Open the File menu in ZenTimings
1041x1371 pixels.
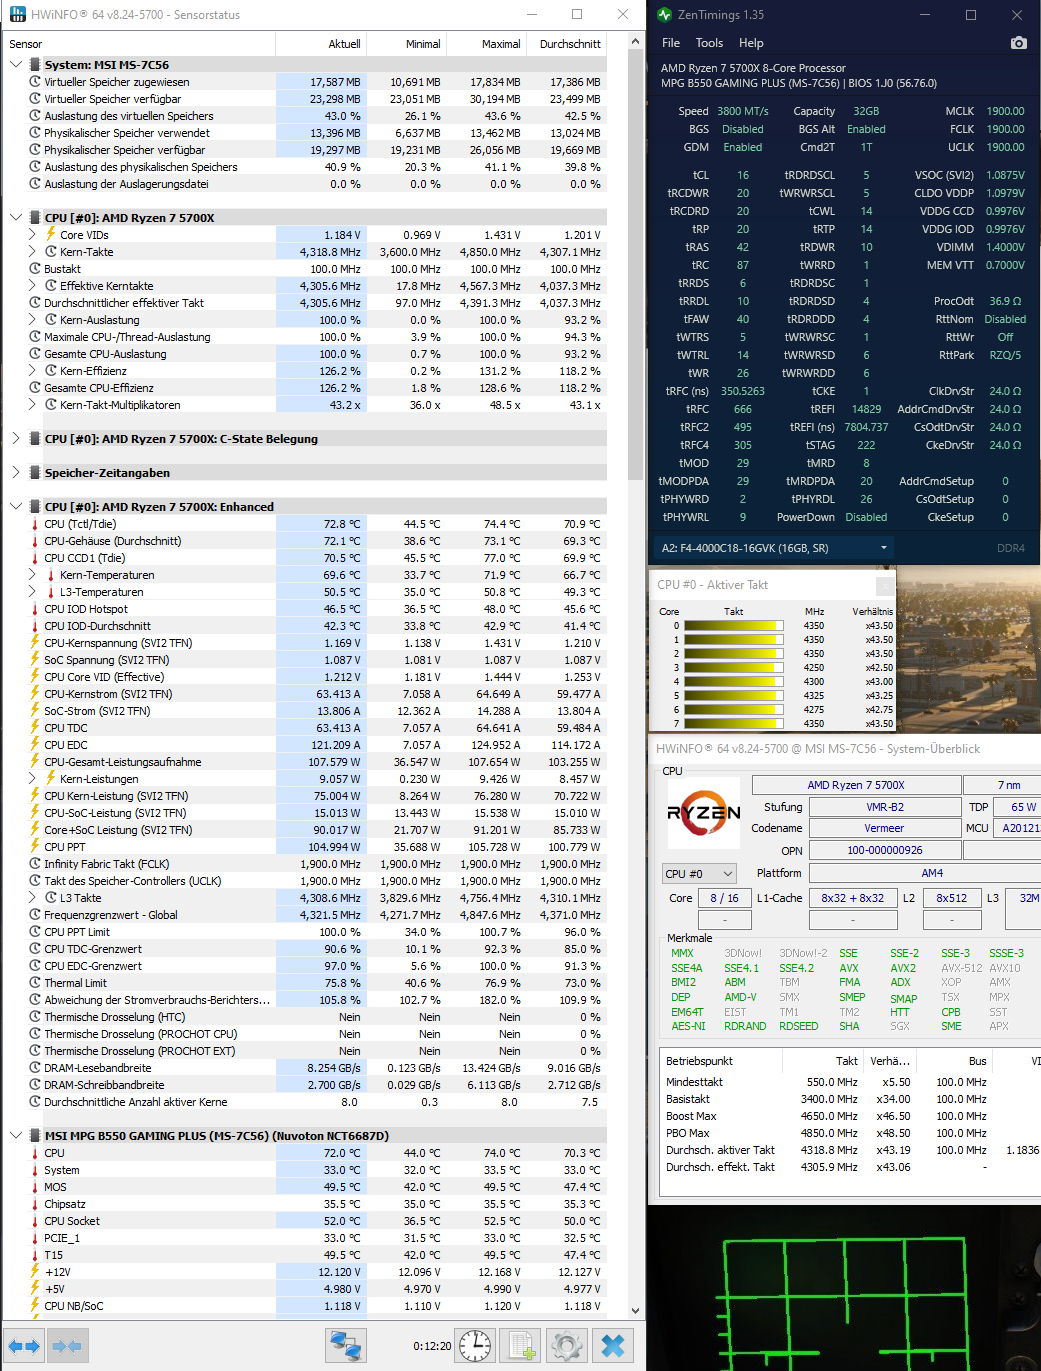pyautogui.click(x=670, y=43)
